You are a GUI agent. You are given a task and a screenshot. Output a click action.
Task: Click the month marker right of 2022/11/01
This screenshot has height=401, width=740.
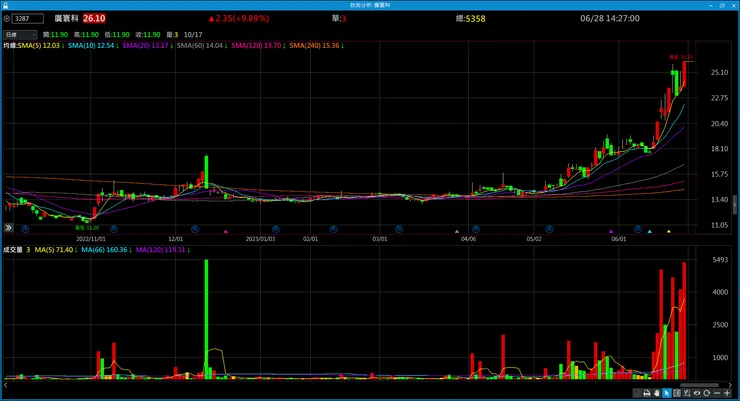[114, 229]
